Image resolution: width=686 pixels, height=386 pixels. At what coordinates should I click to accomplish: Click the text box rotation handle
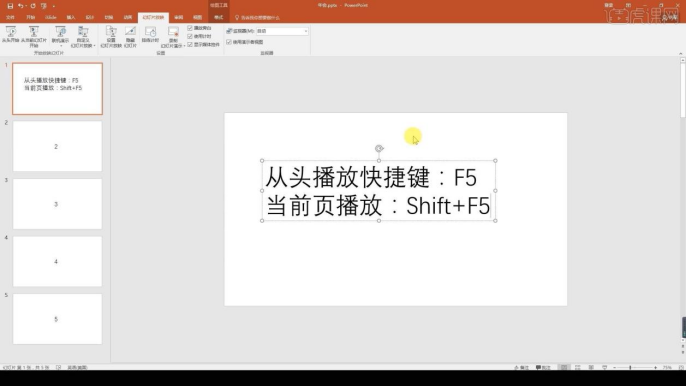pyautogui.click(x=379, y=148)
